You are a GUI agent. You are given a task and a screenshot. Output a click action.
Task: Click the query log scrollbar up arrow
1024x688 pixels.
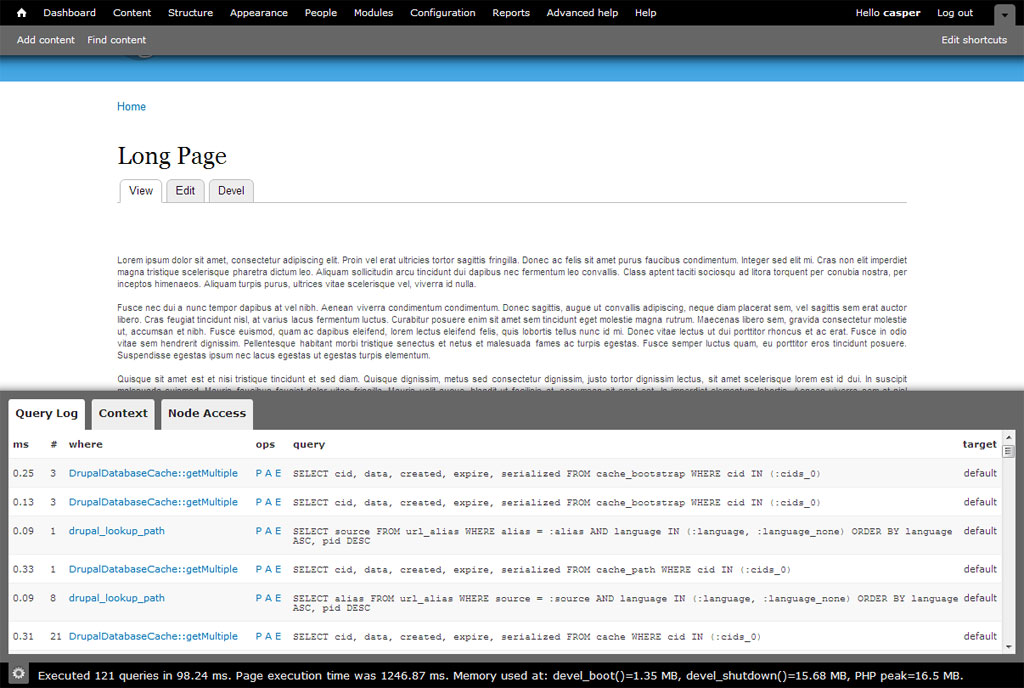[x=1008, y=437]
